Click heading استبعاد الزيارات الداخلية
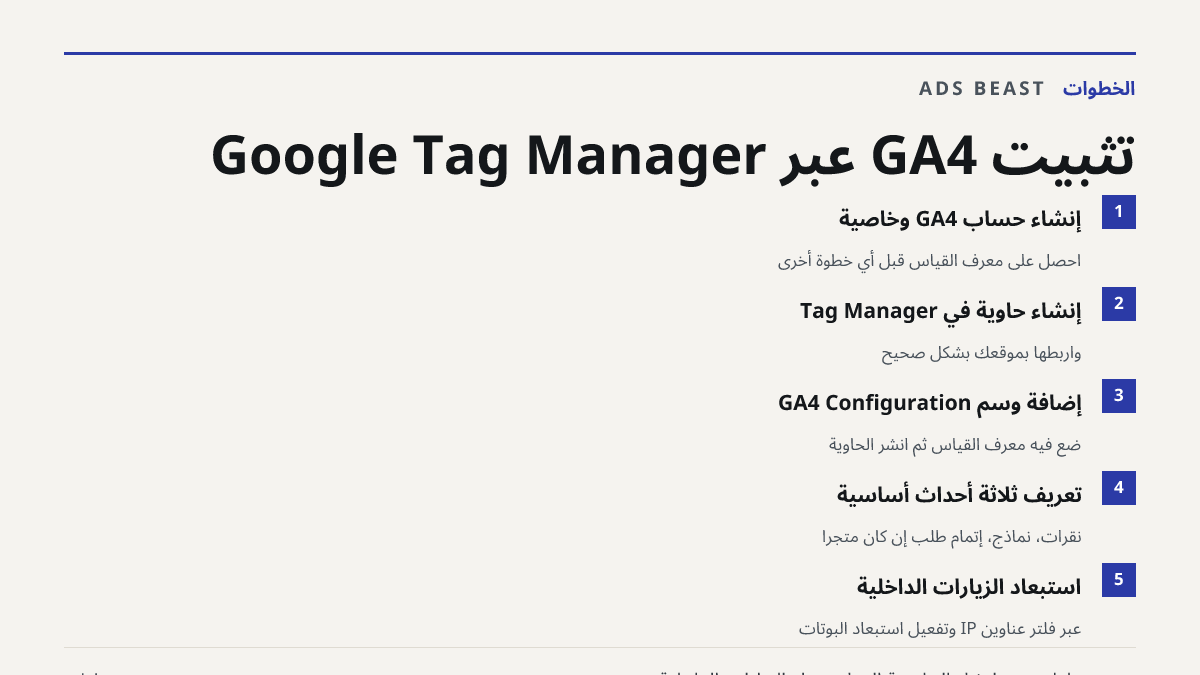Screen dimensions: 1200x675 [969, 587]
